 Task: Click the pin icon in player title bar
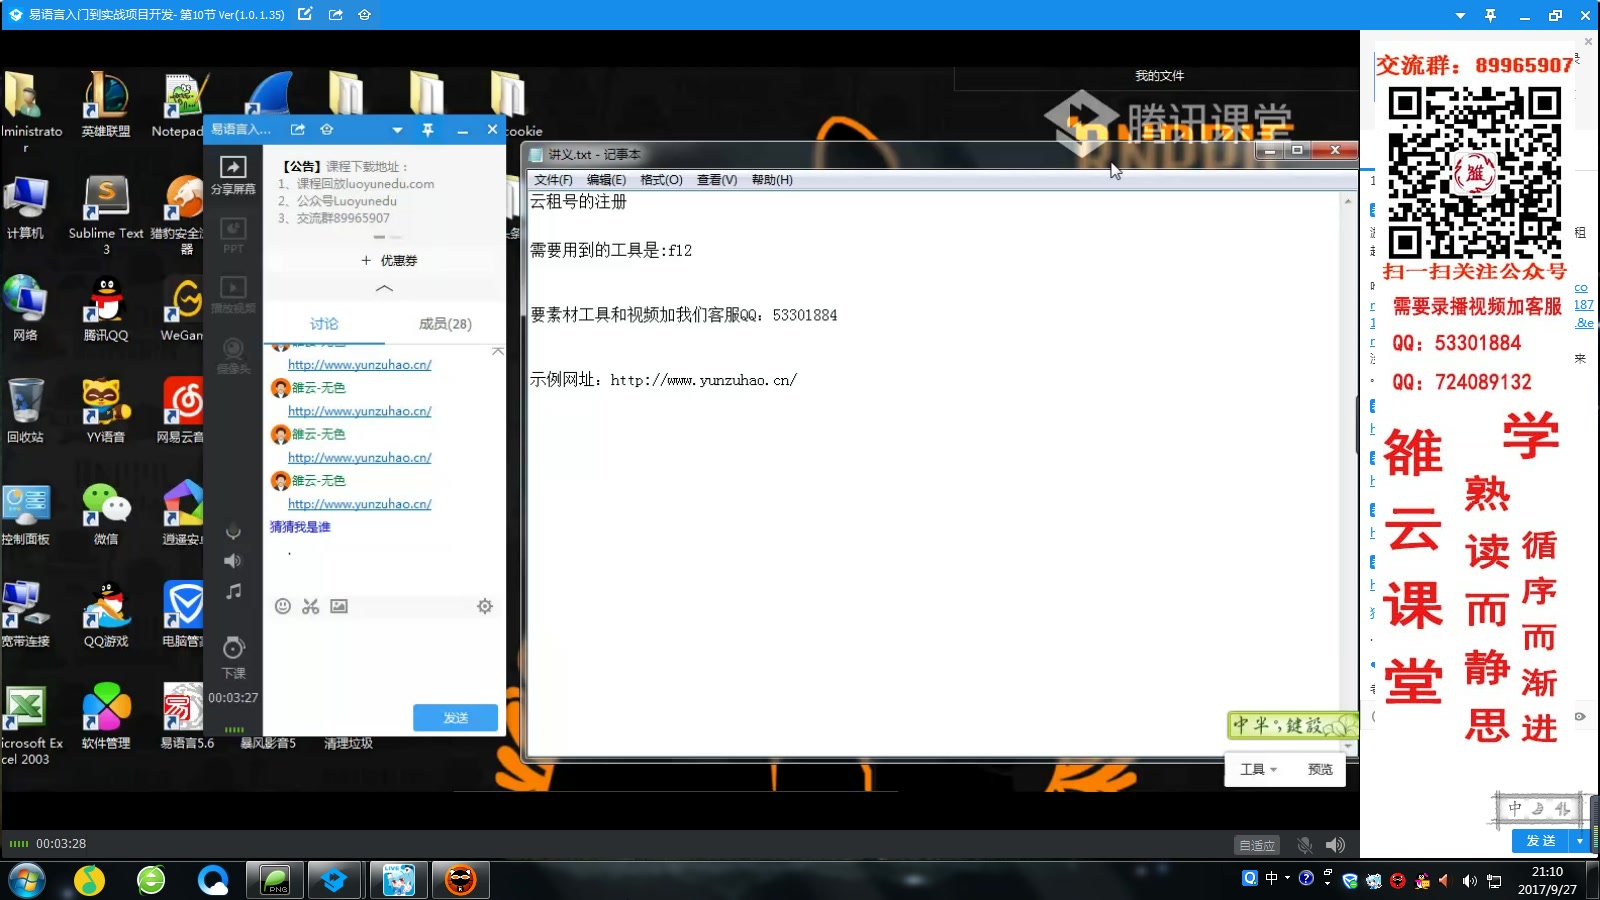1490,15
